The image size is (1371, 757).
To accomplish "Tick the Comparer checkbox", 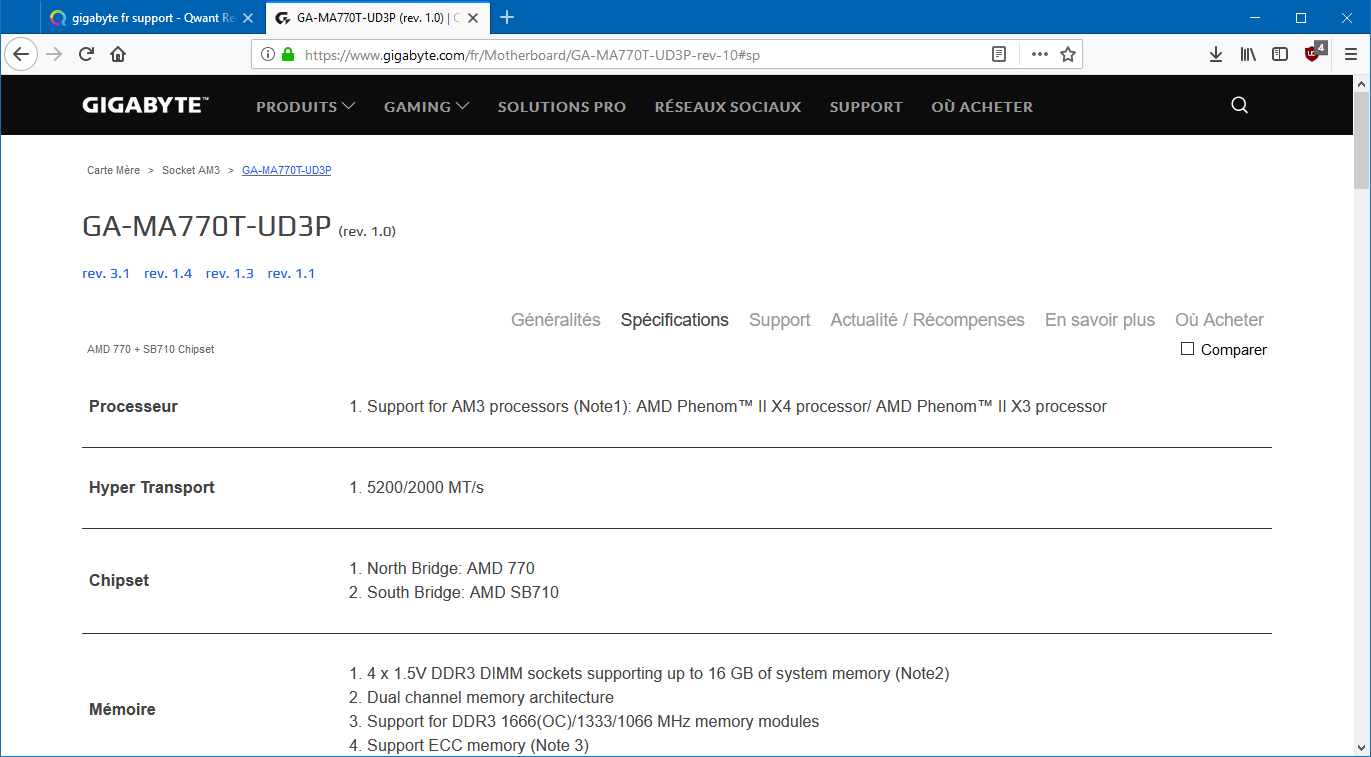I will tap(1188, 349).
